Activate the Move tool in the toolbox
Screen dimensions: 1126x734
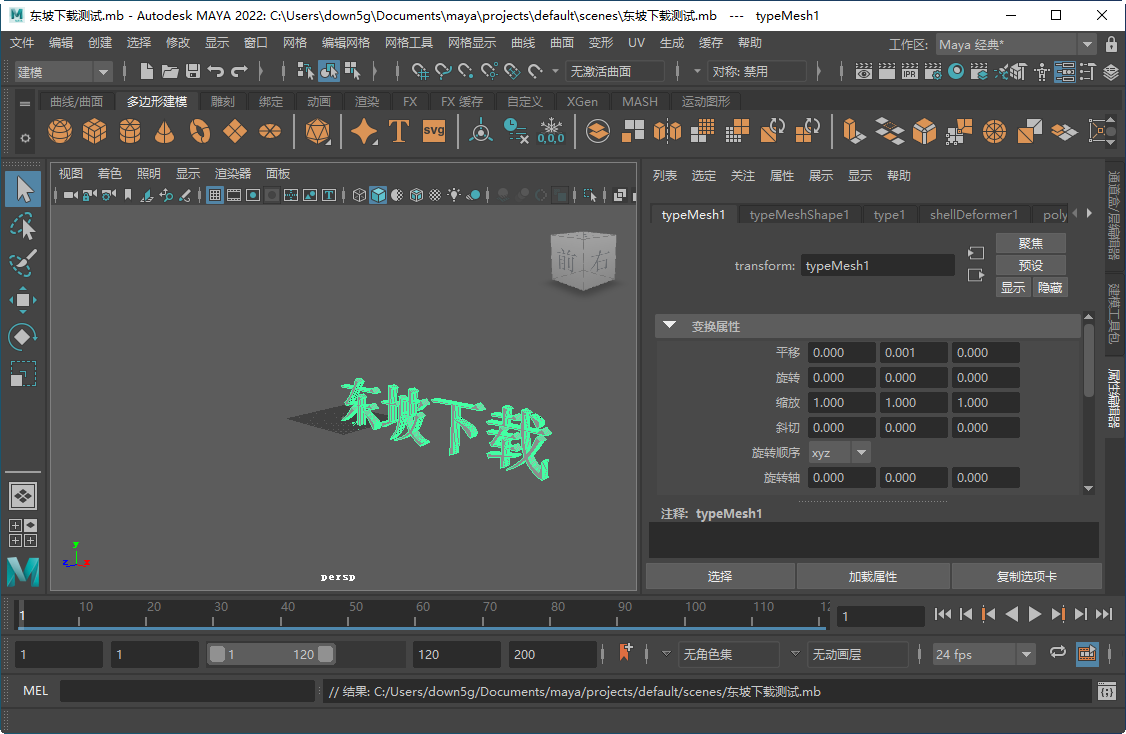tap(25, 299)
